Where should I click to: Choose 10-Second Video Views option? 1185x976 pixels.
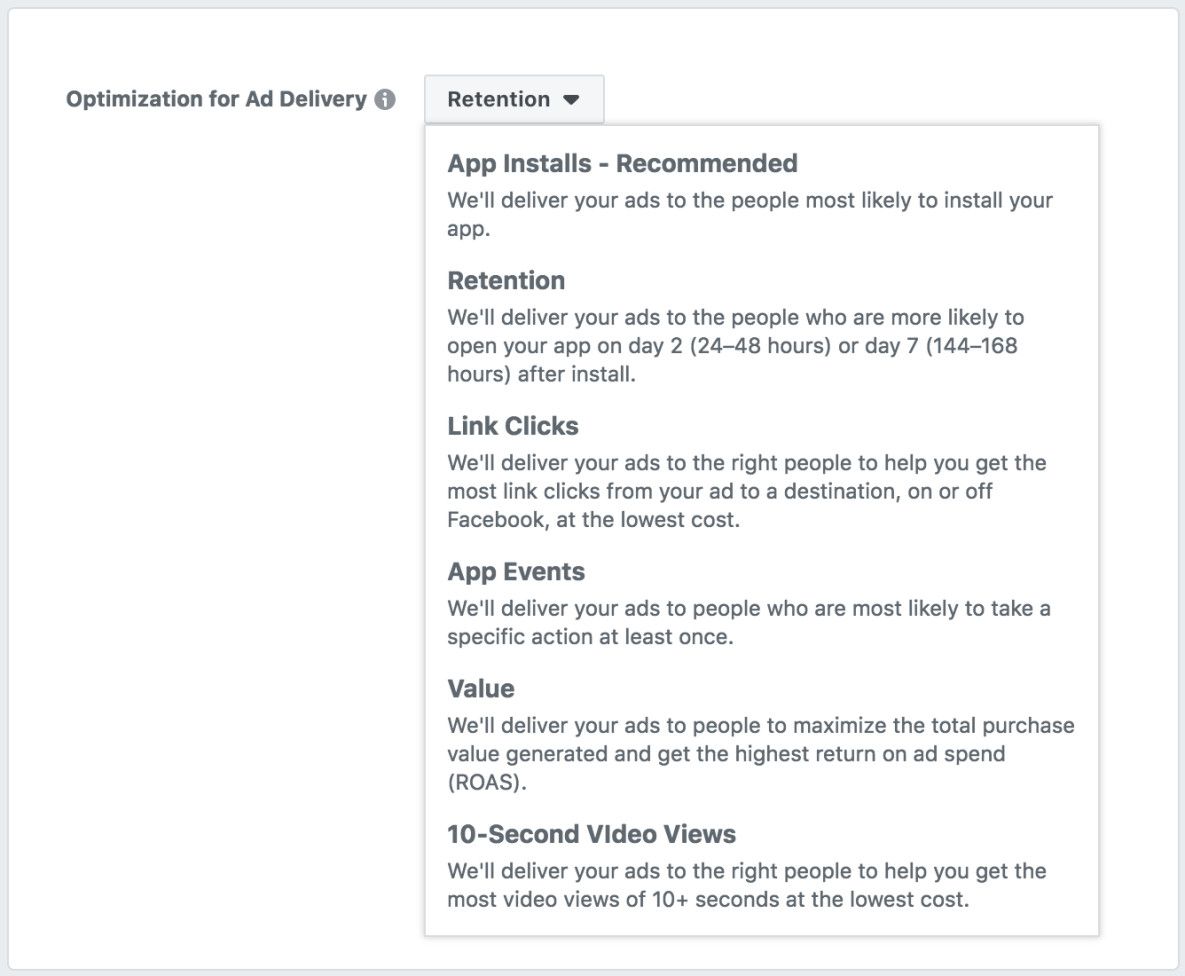coord(591,834)
